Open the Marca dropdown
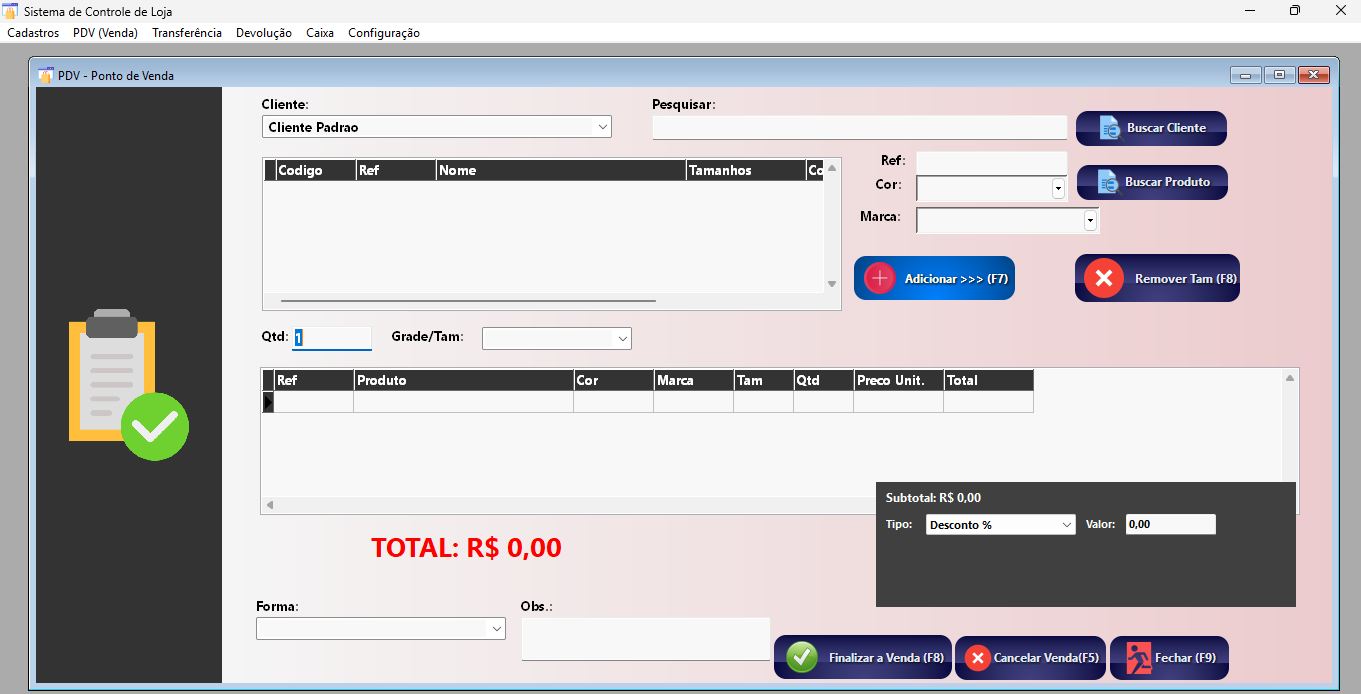 point(1090,220)
